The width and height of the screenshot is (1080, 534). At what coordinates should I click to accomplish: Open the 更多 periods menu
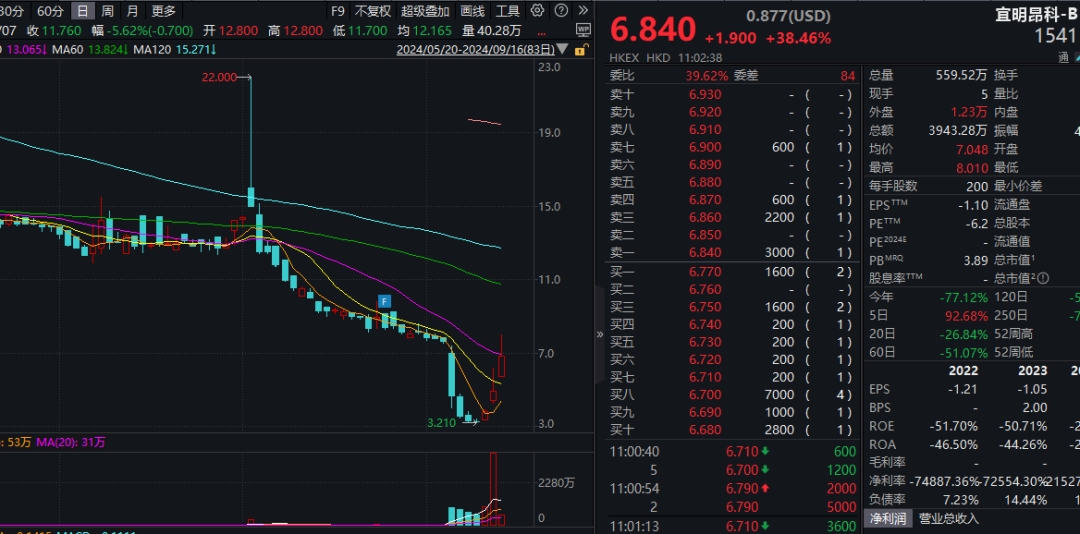[163, 11]
